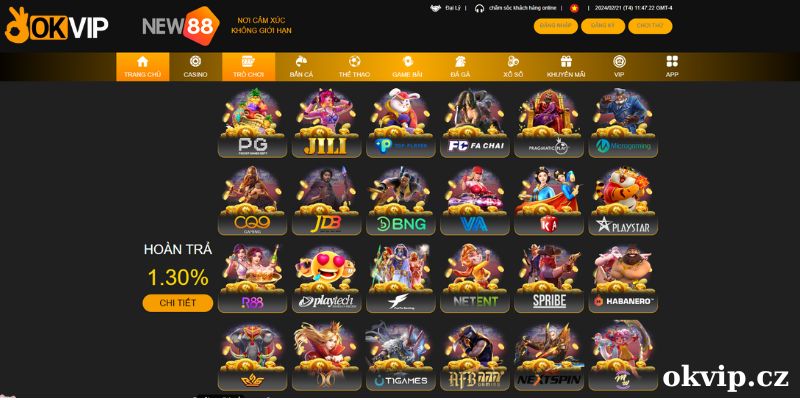
Task: Select the Bắn Cá fishing menu
Action: 302,67
